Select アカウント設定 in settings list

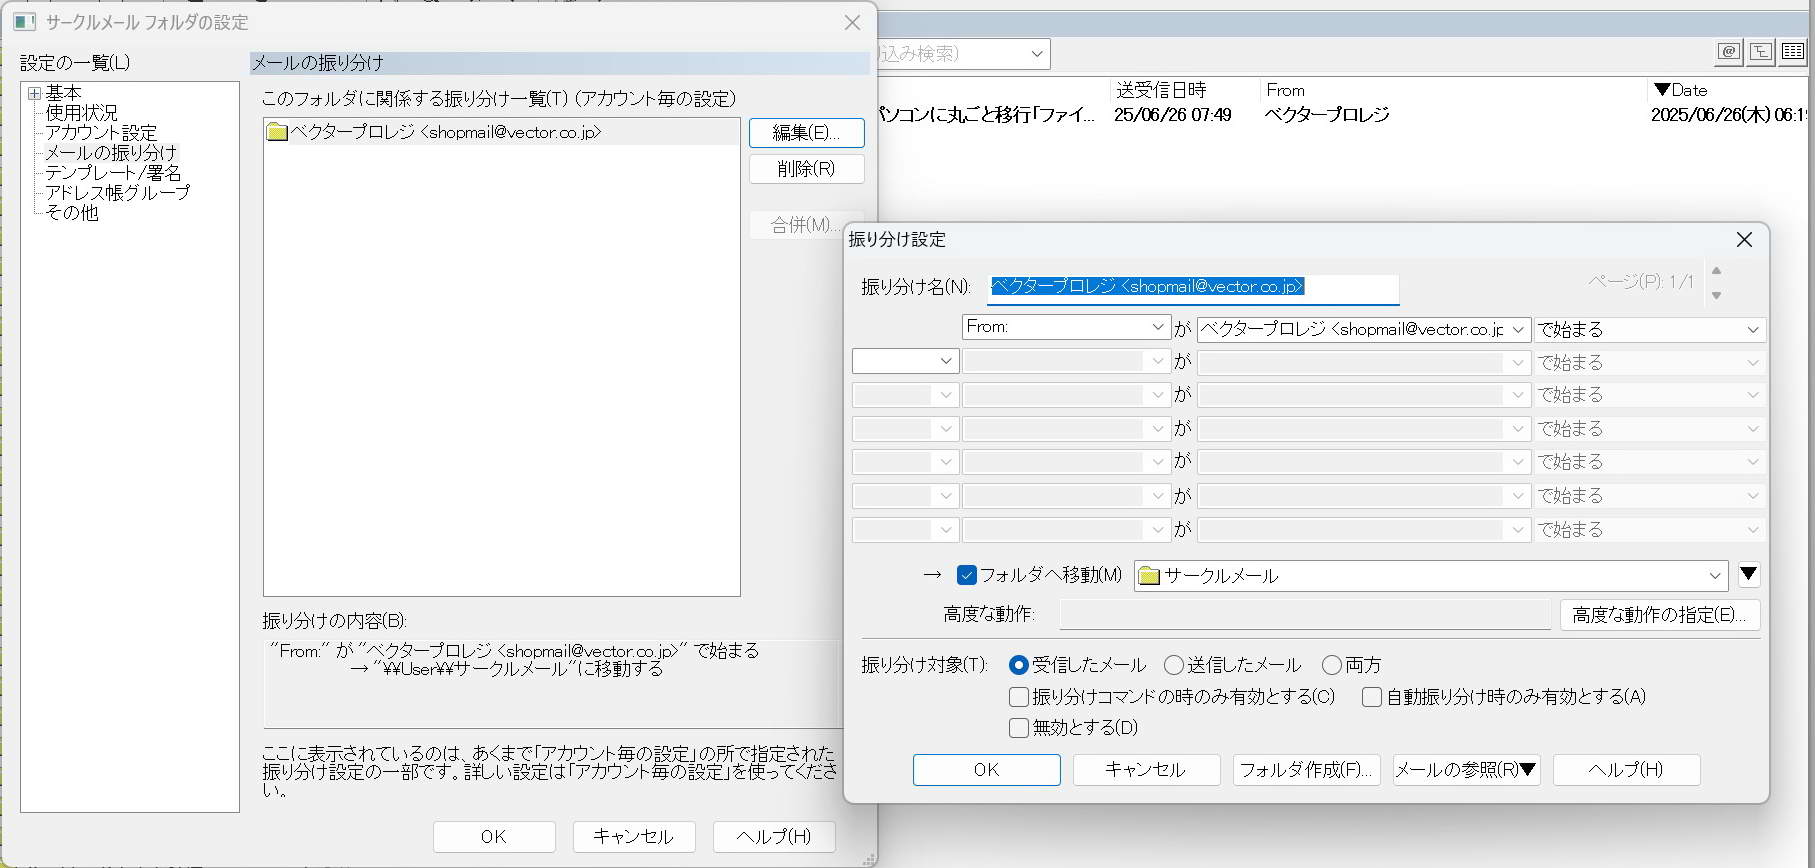click(x=101, y=133)
